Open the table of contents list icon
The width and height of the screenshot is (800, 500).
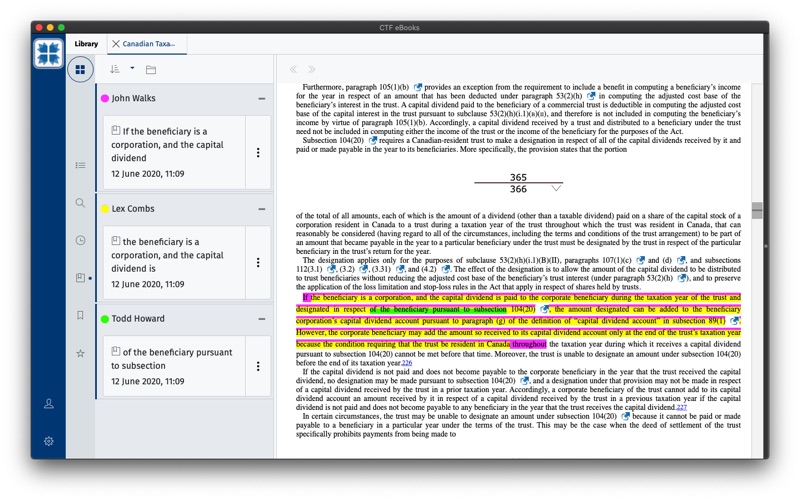(80, 165)
